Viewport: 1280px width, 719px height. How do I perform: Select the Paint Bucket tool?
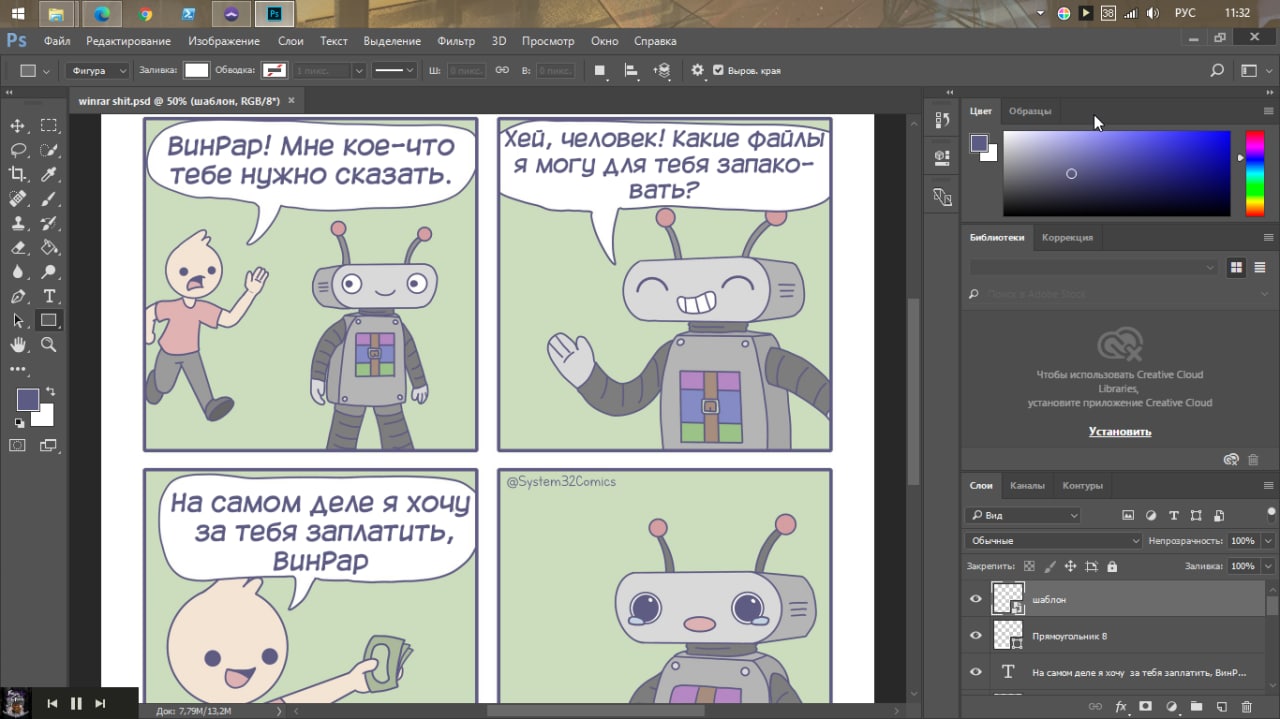[x=48, y=247]
